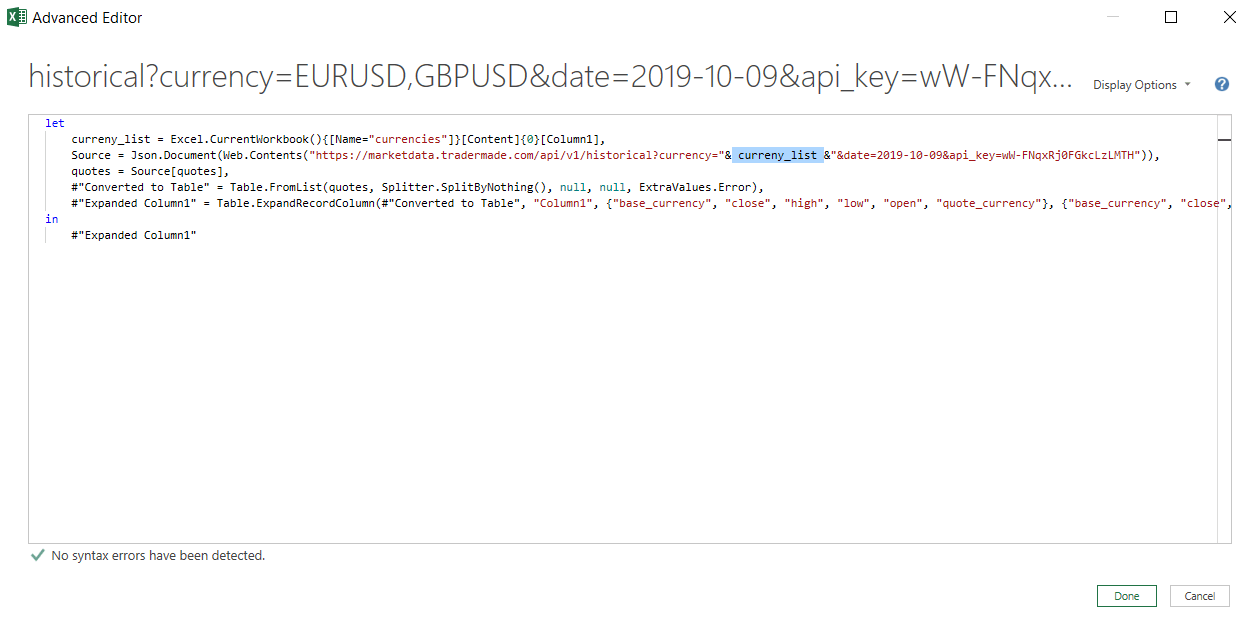This screenshot has width=1253, height=625.
Task: Click the Done button
Action: click(x=1126, y=596)
